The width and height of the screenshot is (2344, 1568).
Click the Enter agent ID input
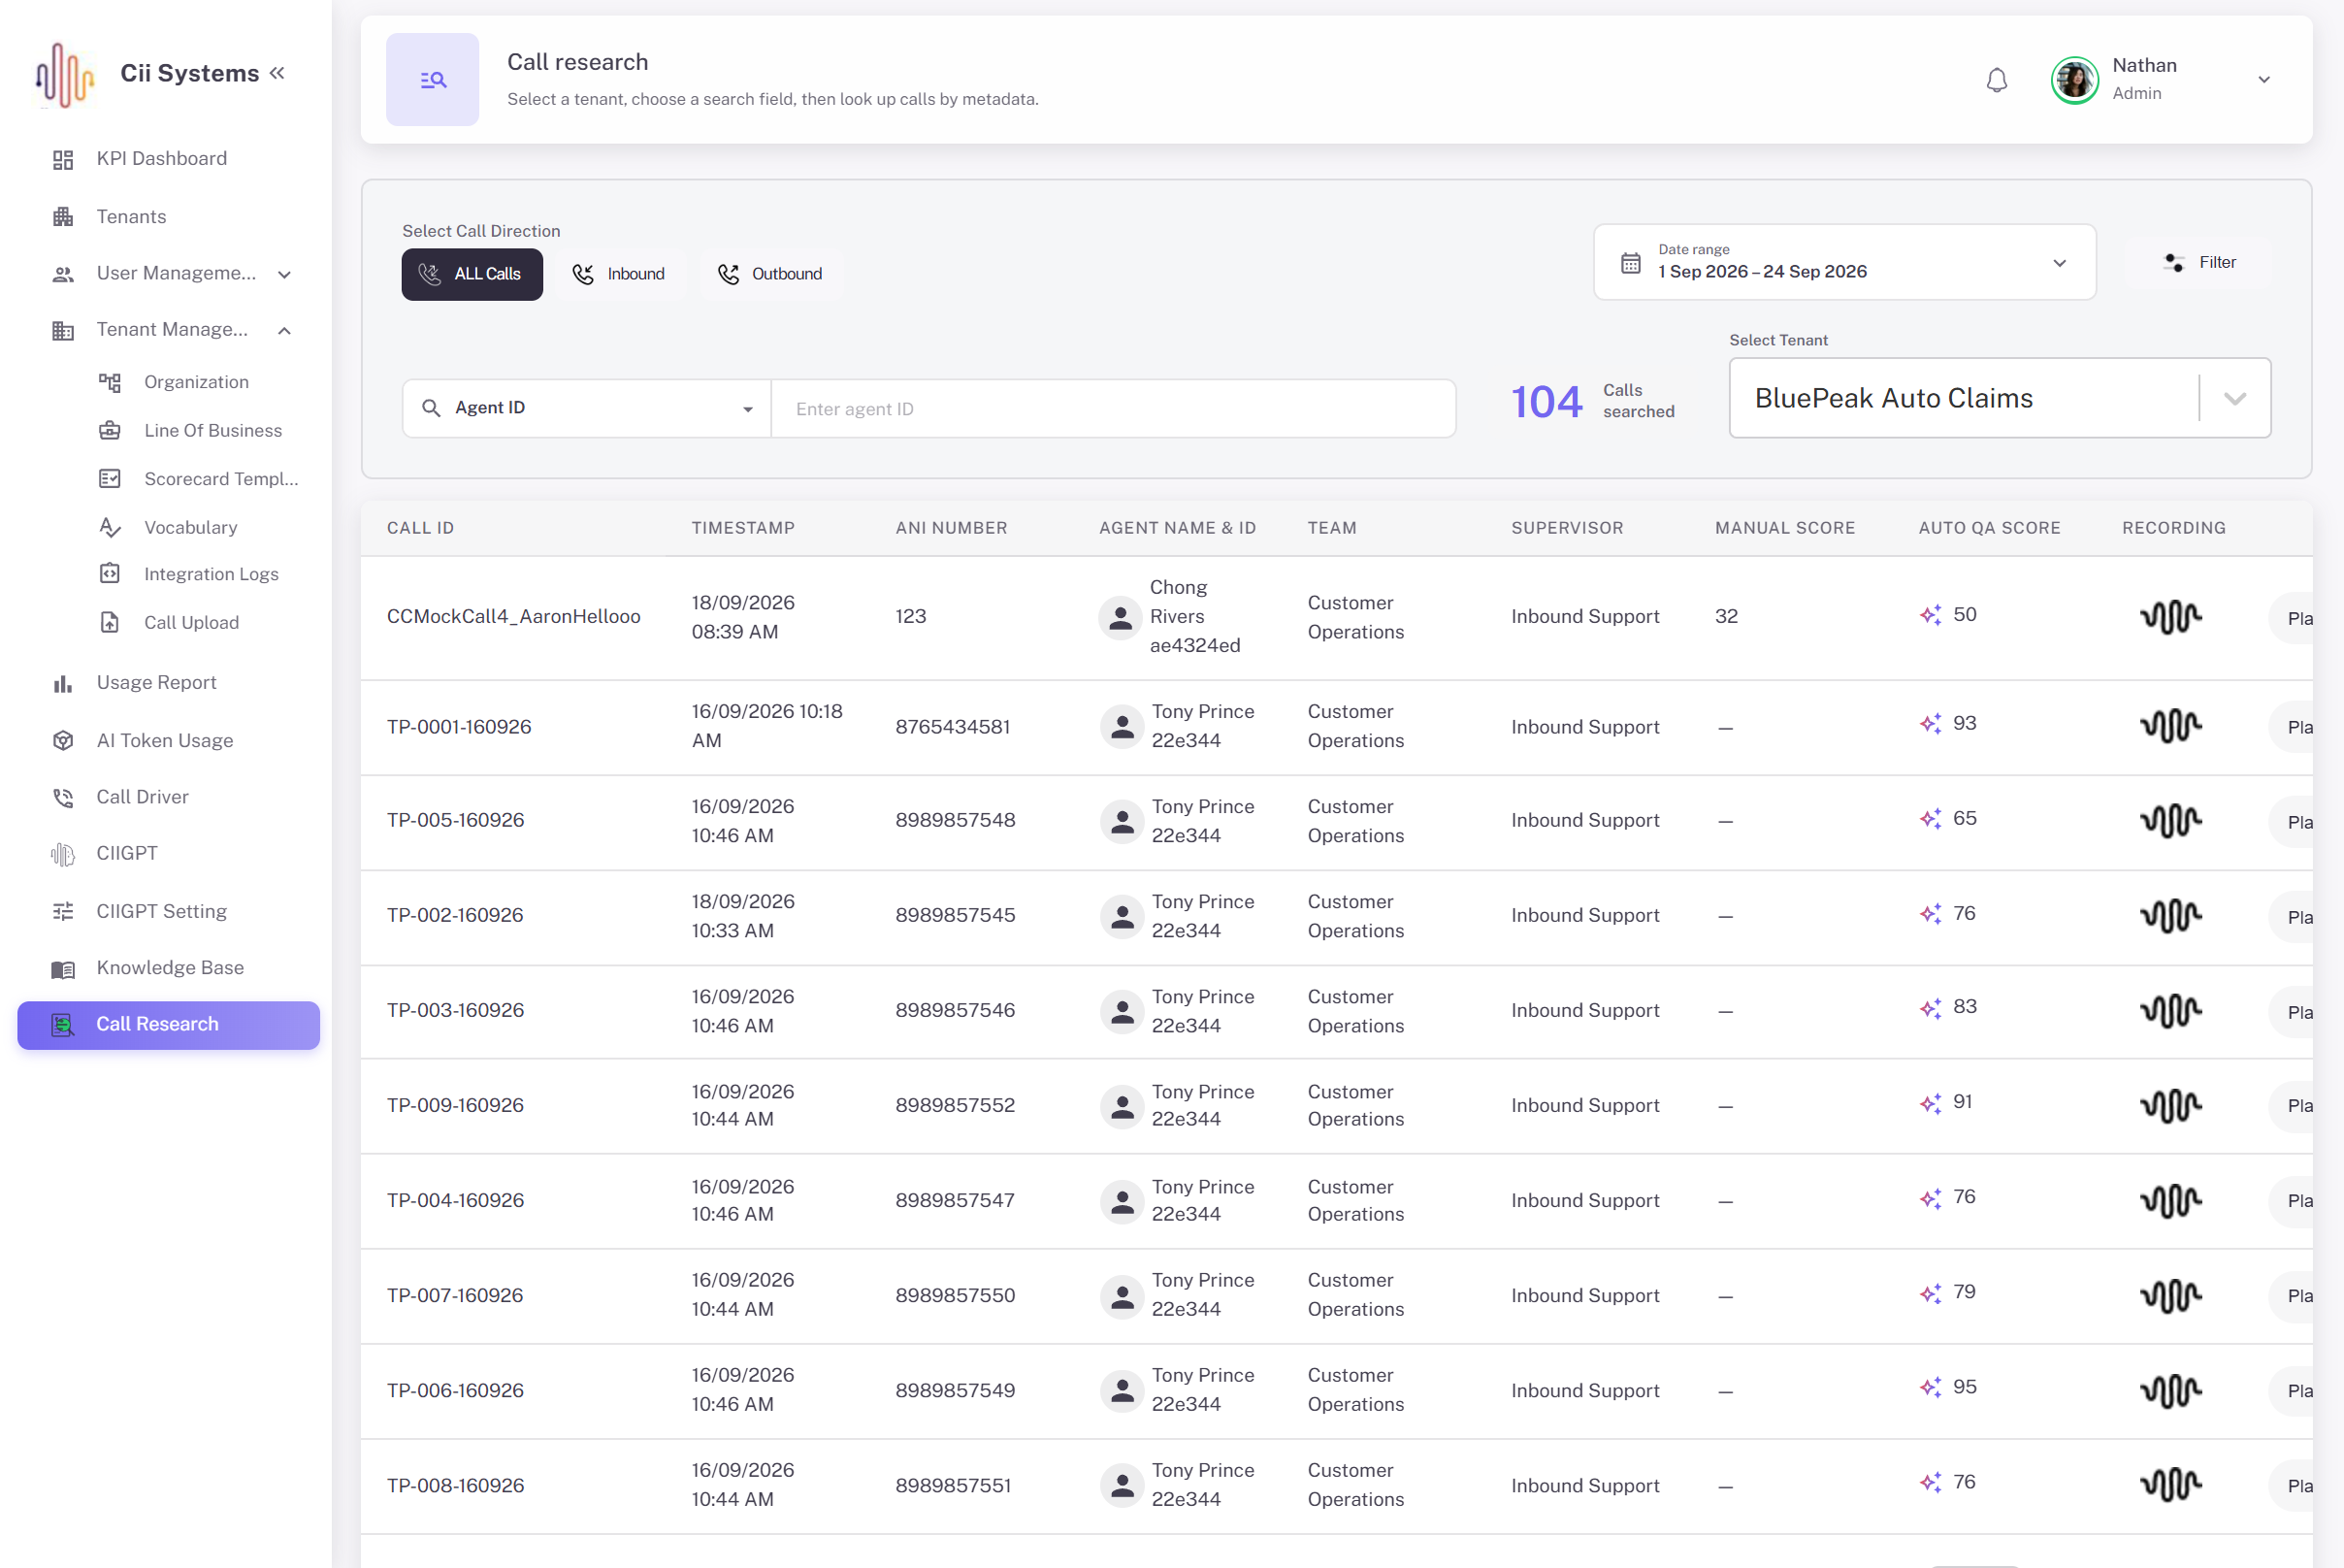[1113, 408]
